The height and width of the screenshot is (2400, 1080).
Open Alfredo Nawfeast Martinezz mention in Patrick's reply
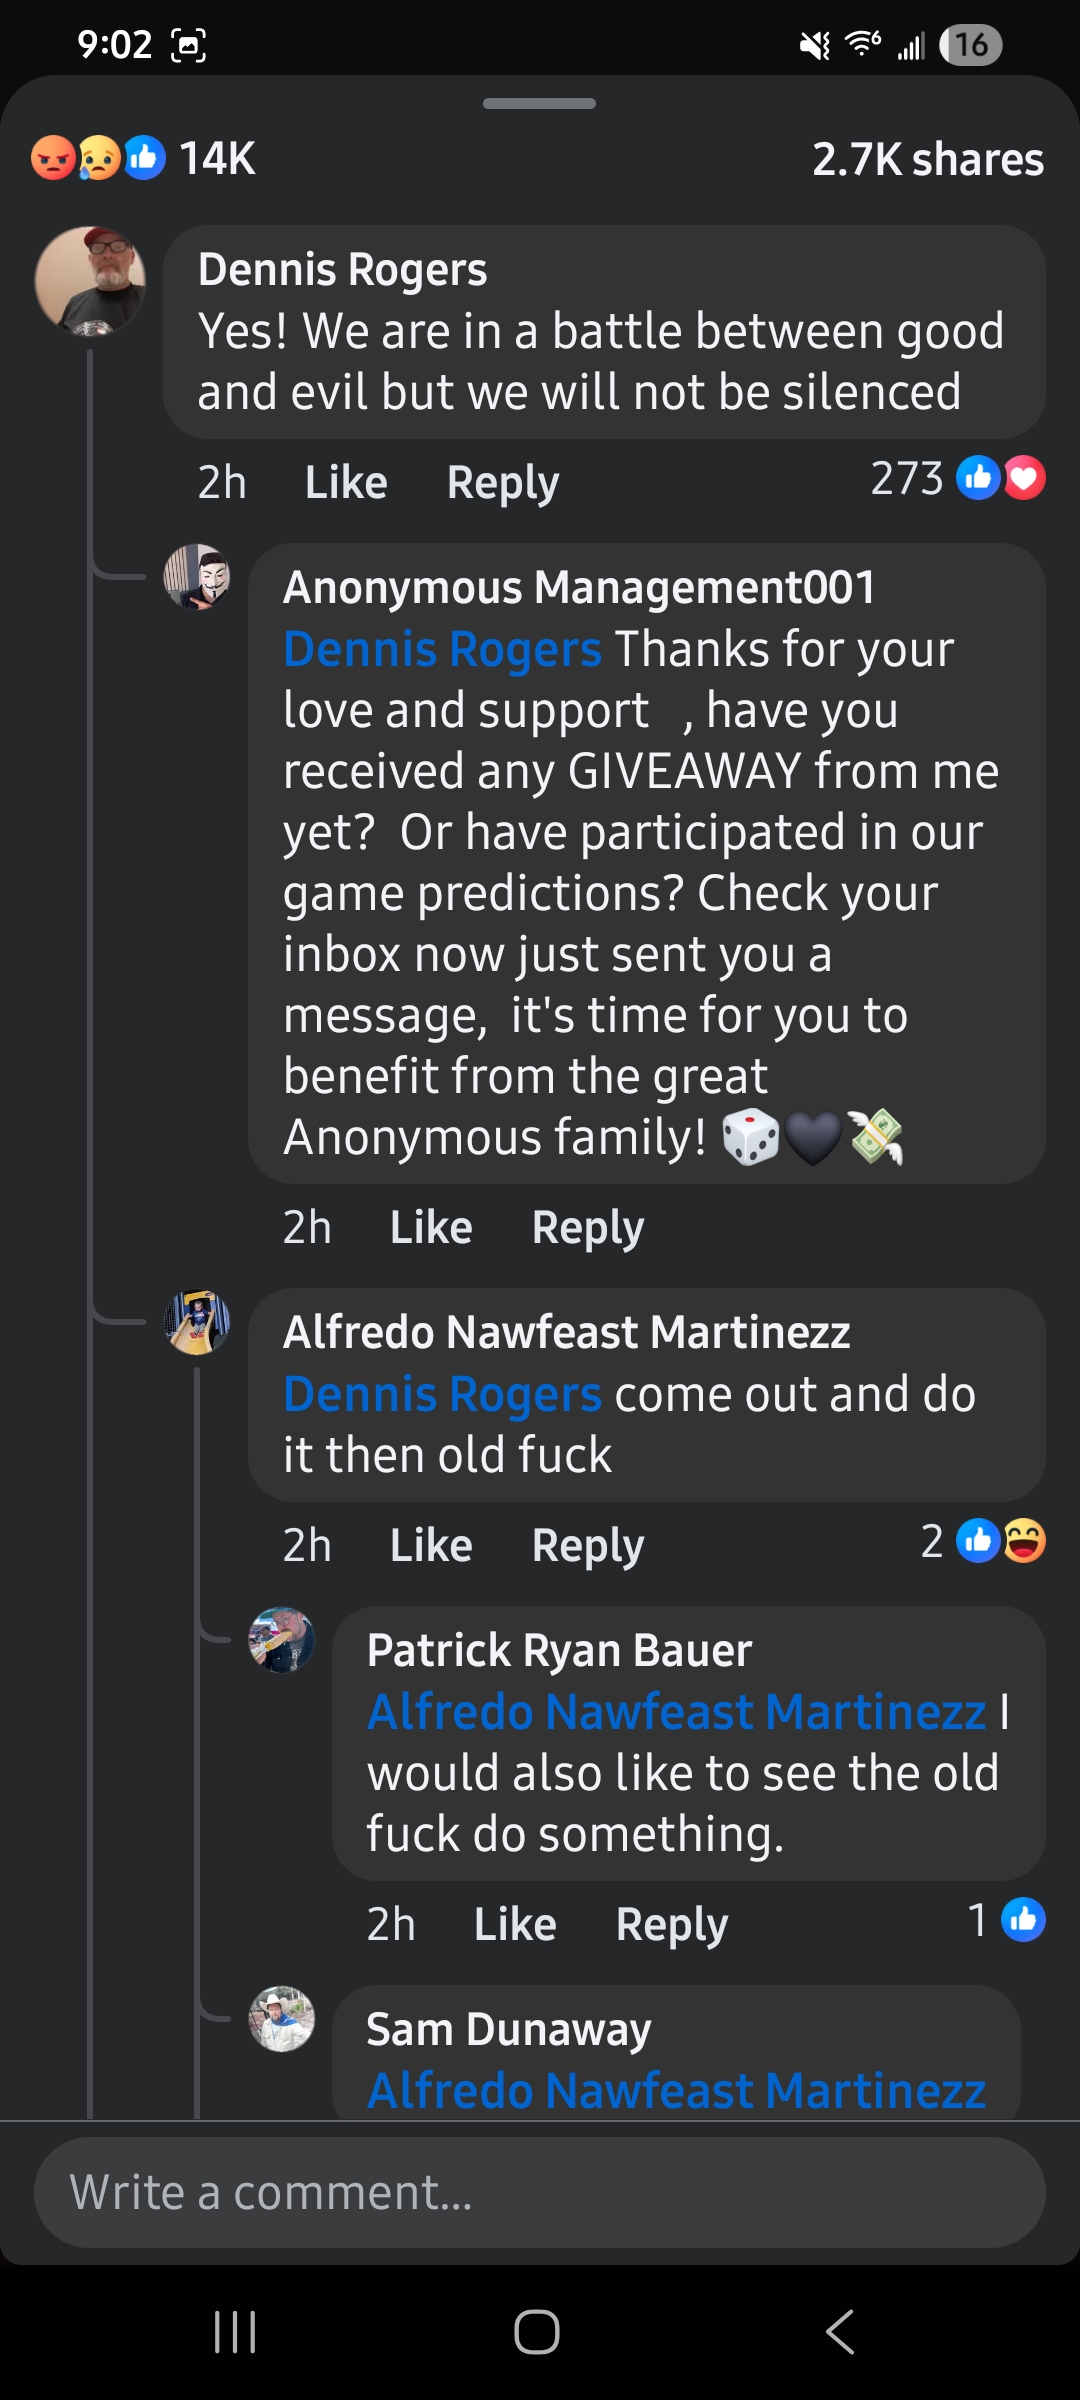(676, 1712)
